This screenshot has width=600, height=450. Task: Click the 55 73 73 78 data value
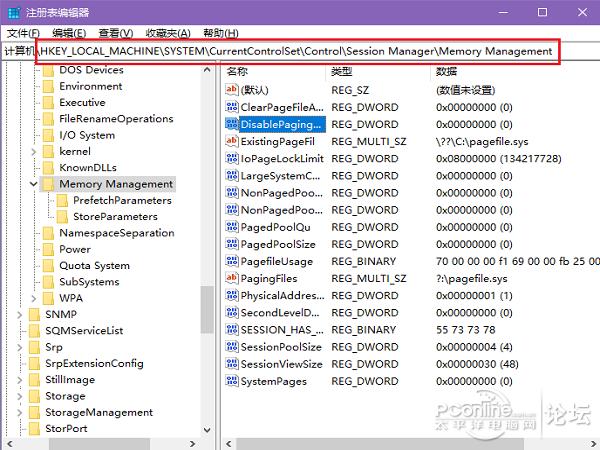tap(466, 330)
